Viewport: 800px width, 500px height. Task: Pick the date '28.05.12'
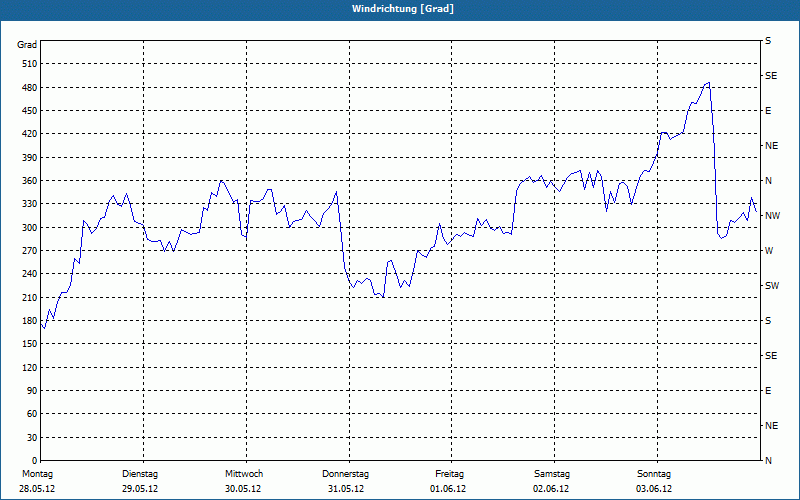coord(37,489)
